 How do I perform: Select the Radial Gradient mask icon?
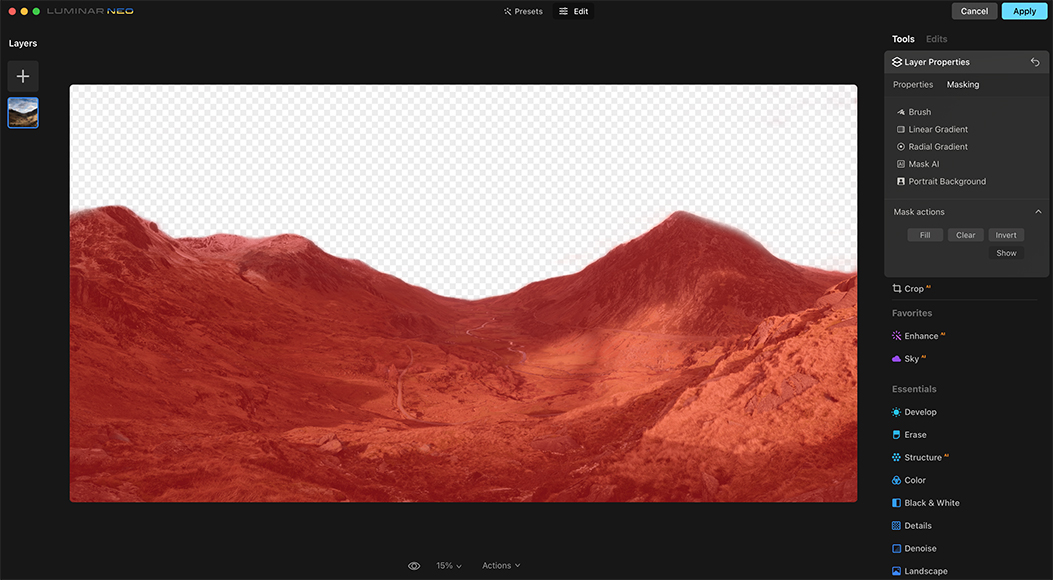[x=901, y=147]
